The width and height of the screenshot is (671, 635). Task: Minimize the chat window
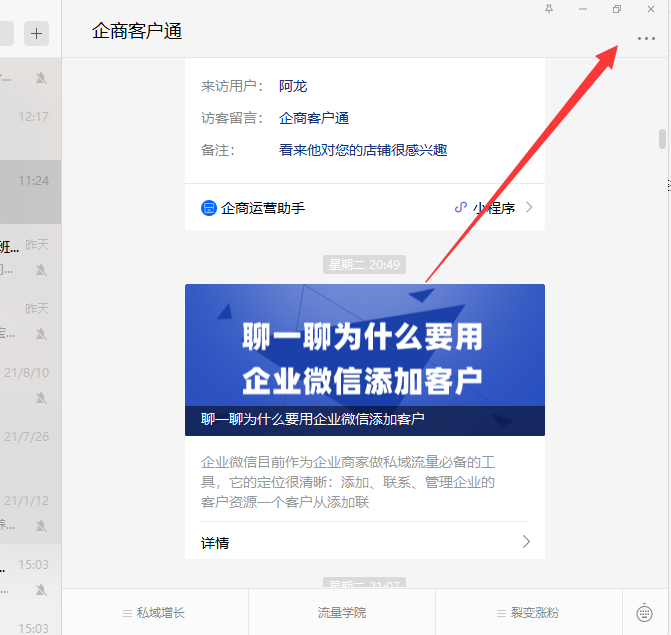(x=583, y=9)
